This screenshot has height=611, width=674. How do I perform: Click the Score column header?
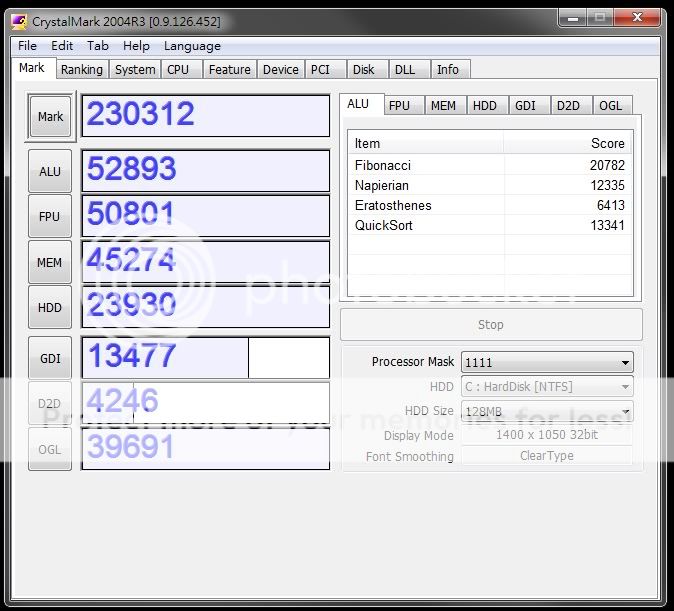pyautogui.click(x=568, y=143)
